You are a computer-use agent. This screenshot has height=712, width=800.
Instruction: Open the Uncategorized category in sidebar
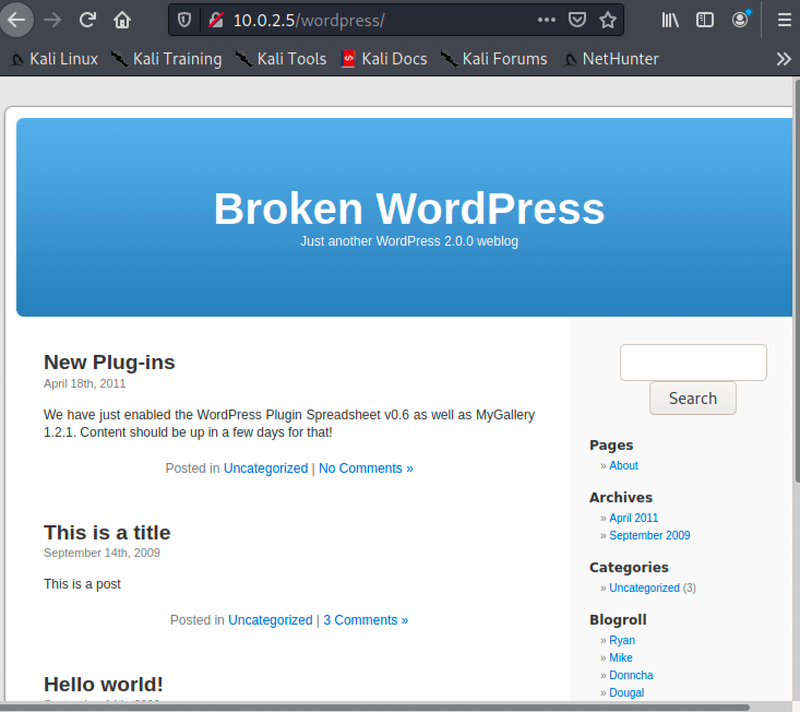tap(644, 588)
